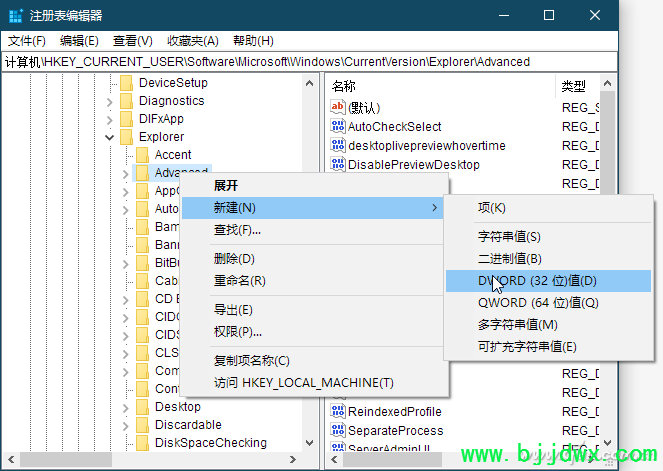
Task: Choose 展开 in the context menu
Action: coord(312,186)
